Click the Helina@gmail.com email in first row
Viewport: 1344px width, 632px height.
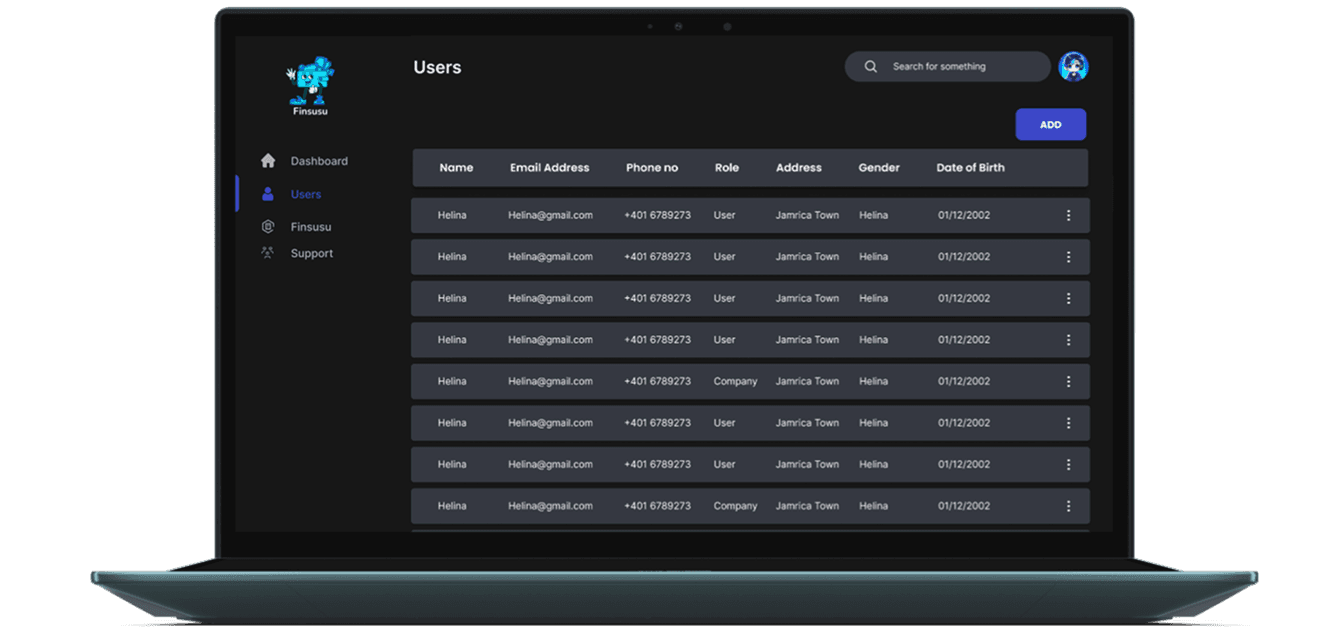(550, 215)
